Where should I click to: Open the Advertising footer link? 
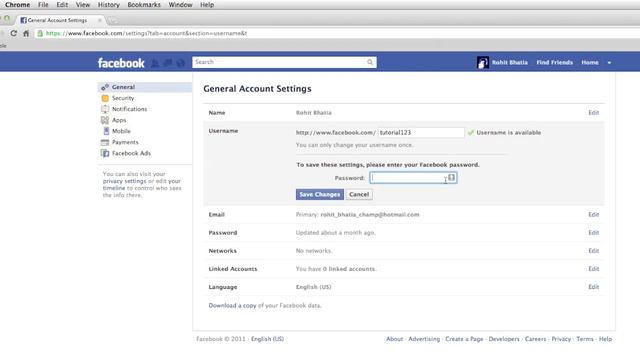coord(424,339)
